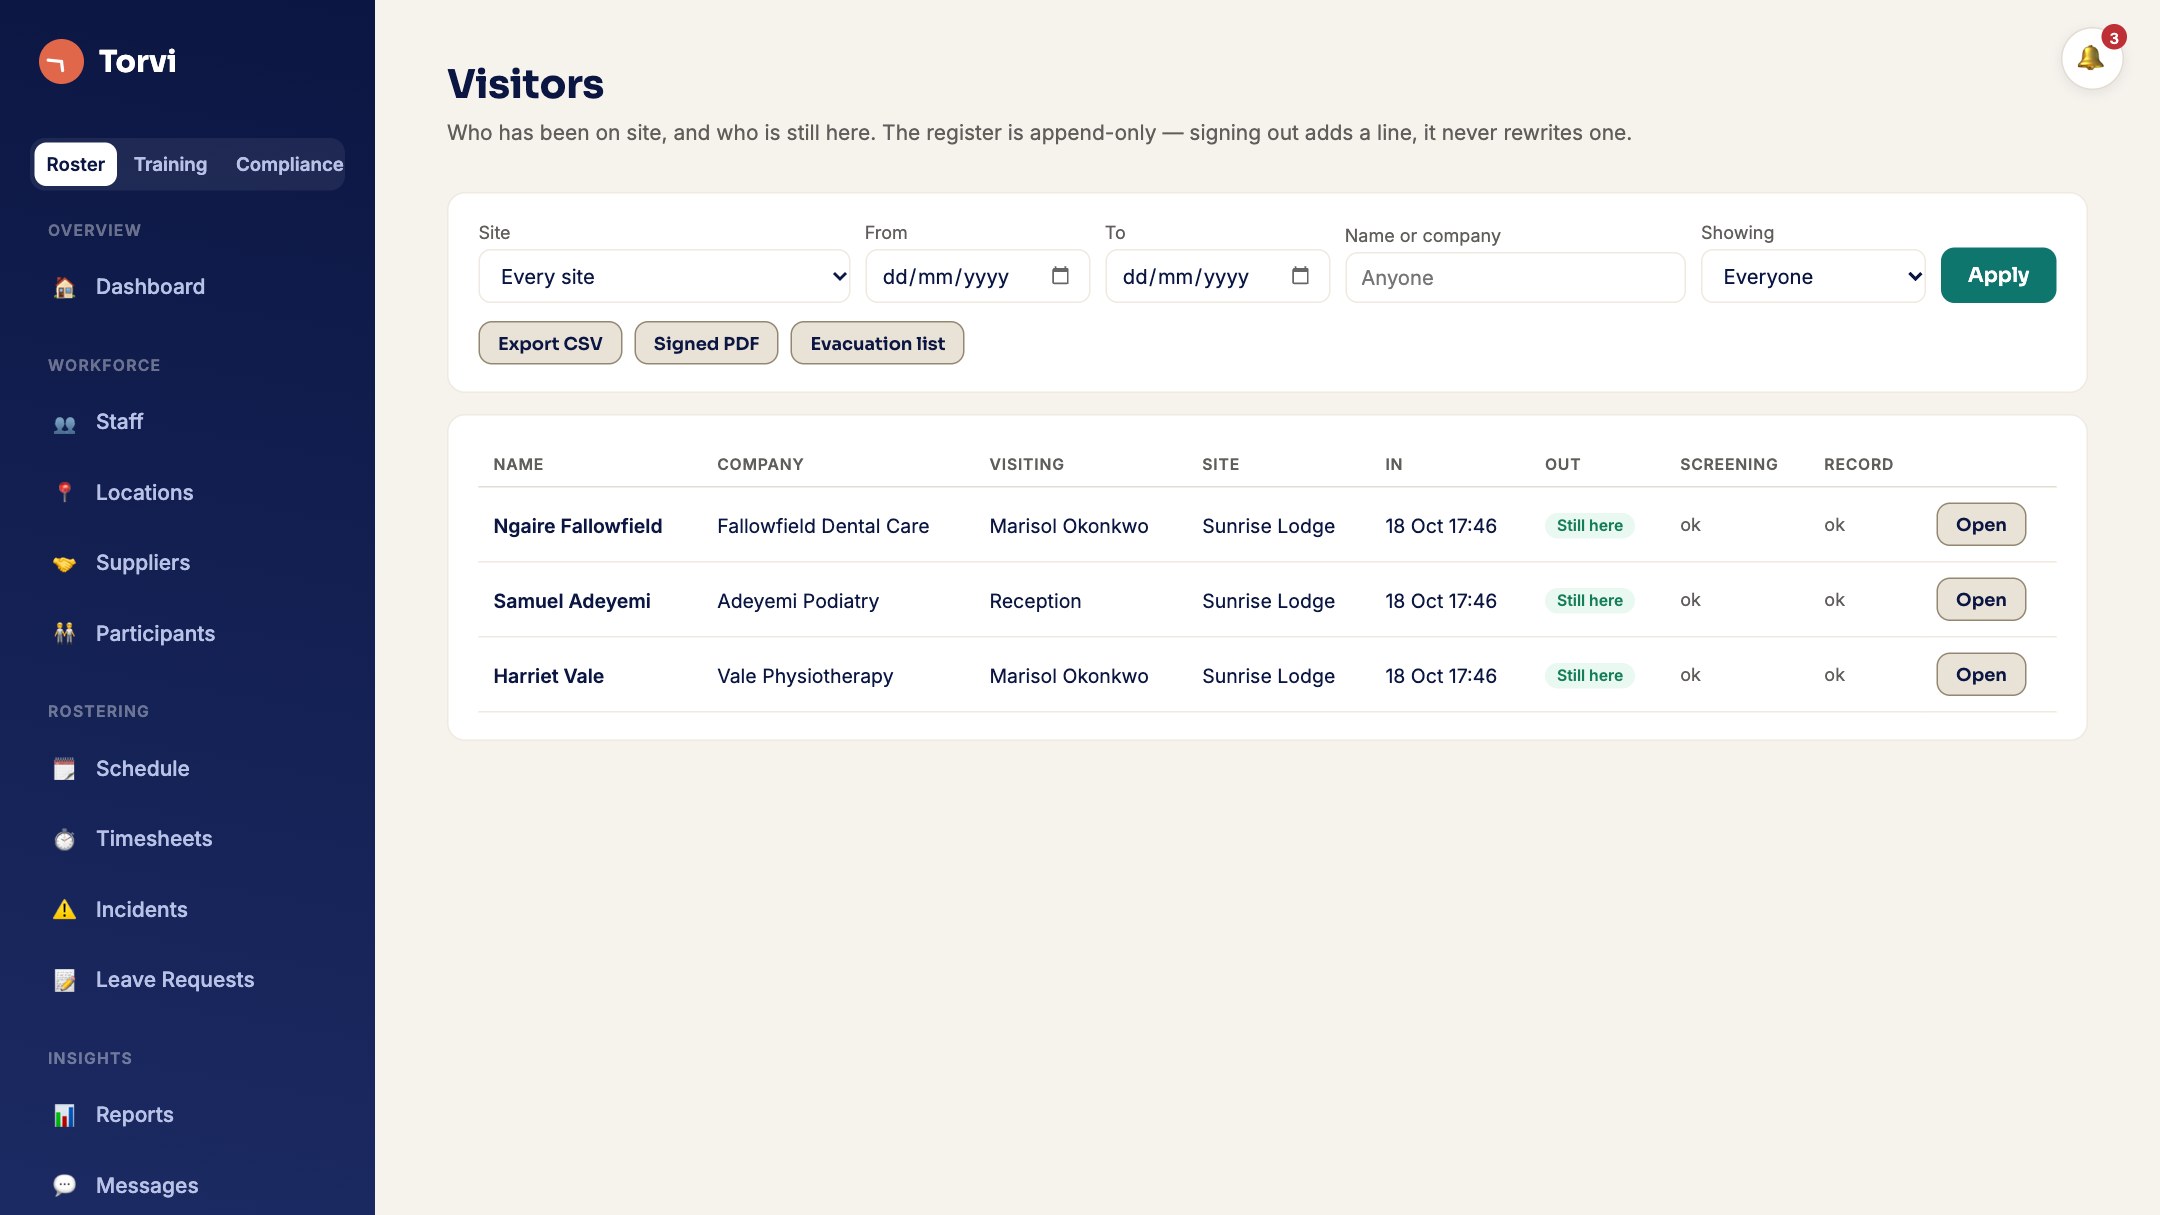Click Adeyemi Podiatry company cell

click(798, 601)
